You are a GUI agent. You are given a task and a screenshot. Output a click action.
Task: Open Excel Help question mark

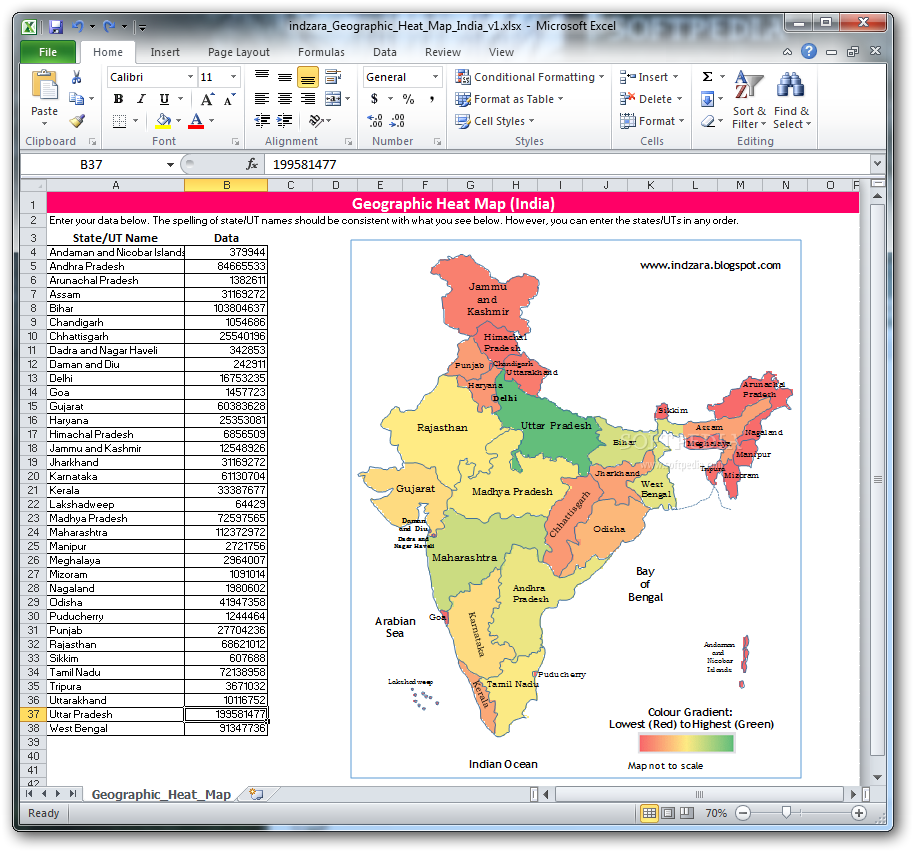[808, 51]
